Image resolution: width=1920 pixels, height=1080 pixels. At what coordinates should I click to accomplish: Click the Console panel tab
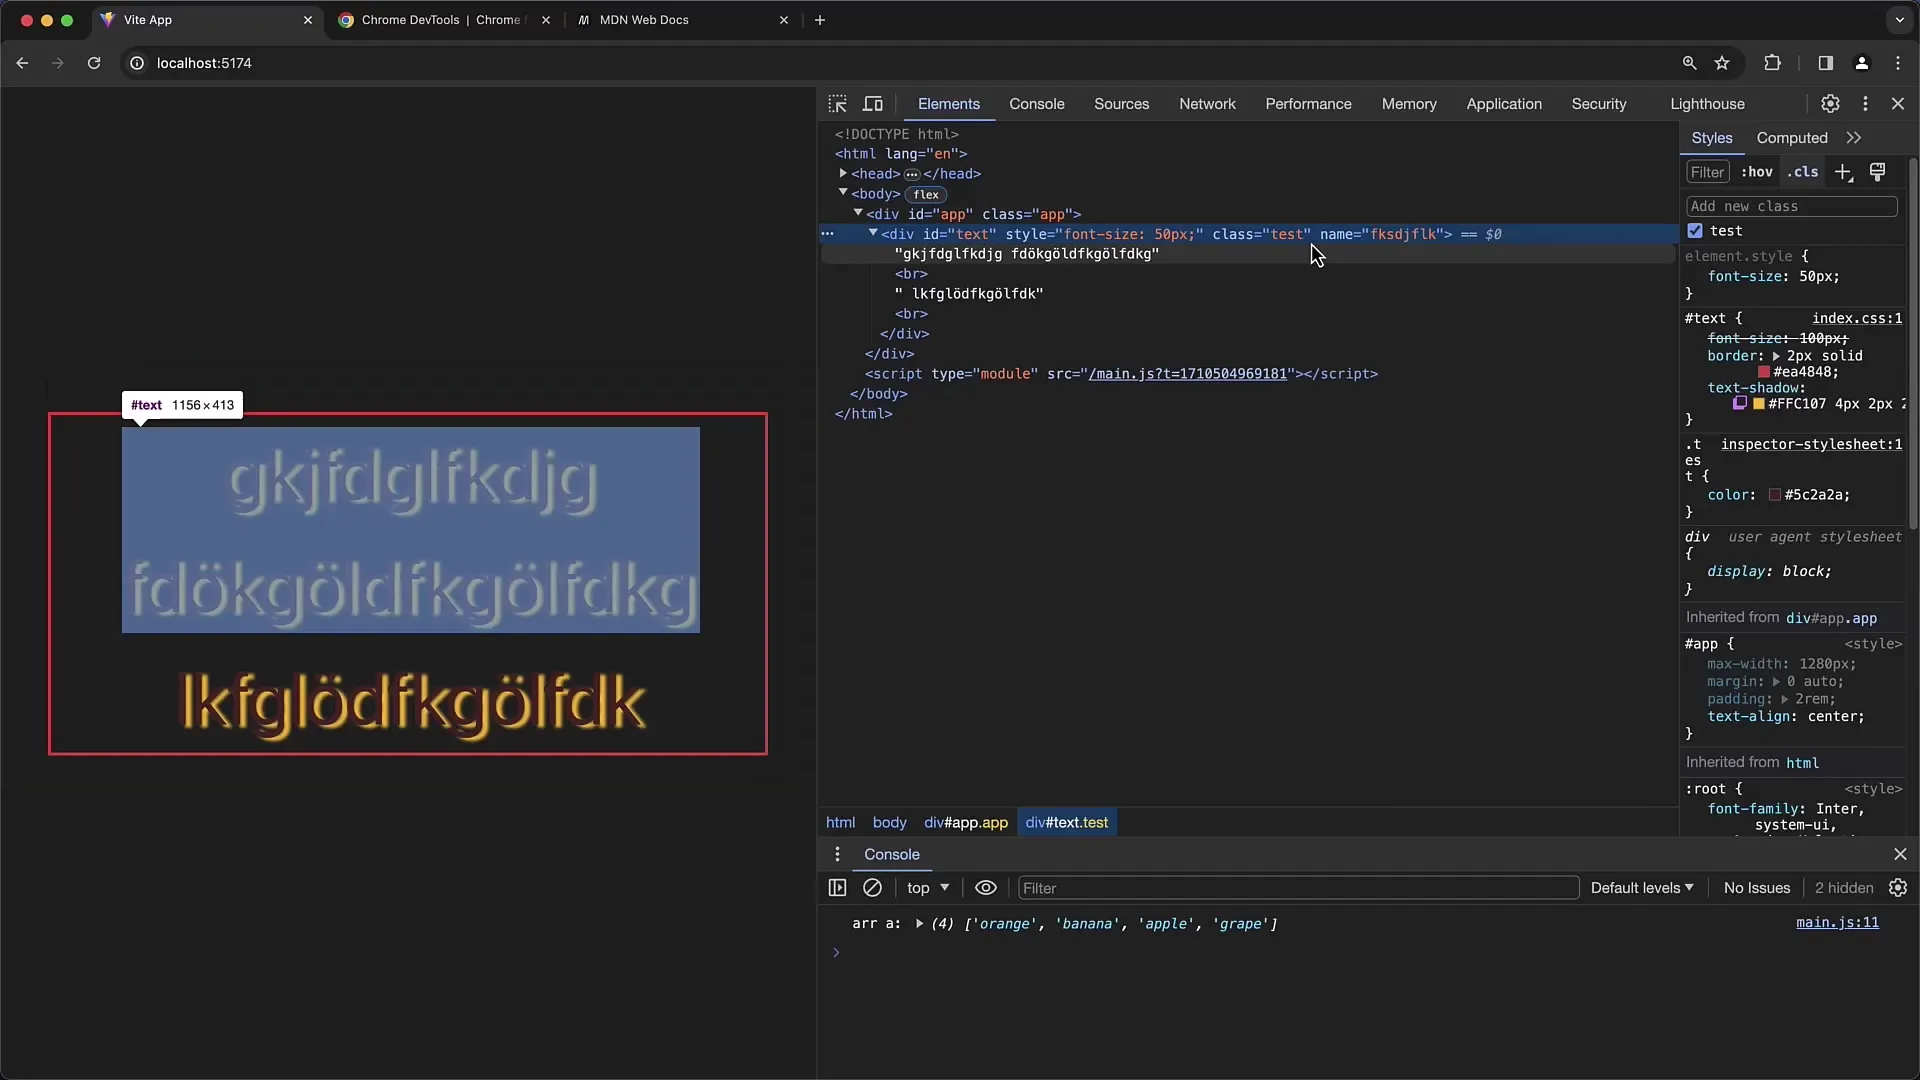(x=1036, y=103)
